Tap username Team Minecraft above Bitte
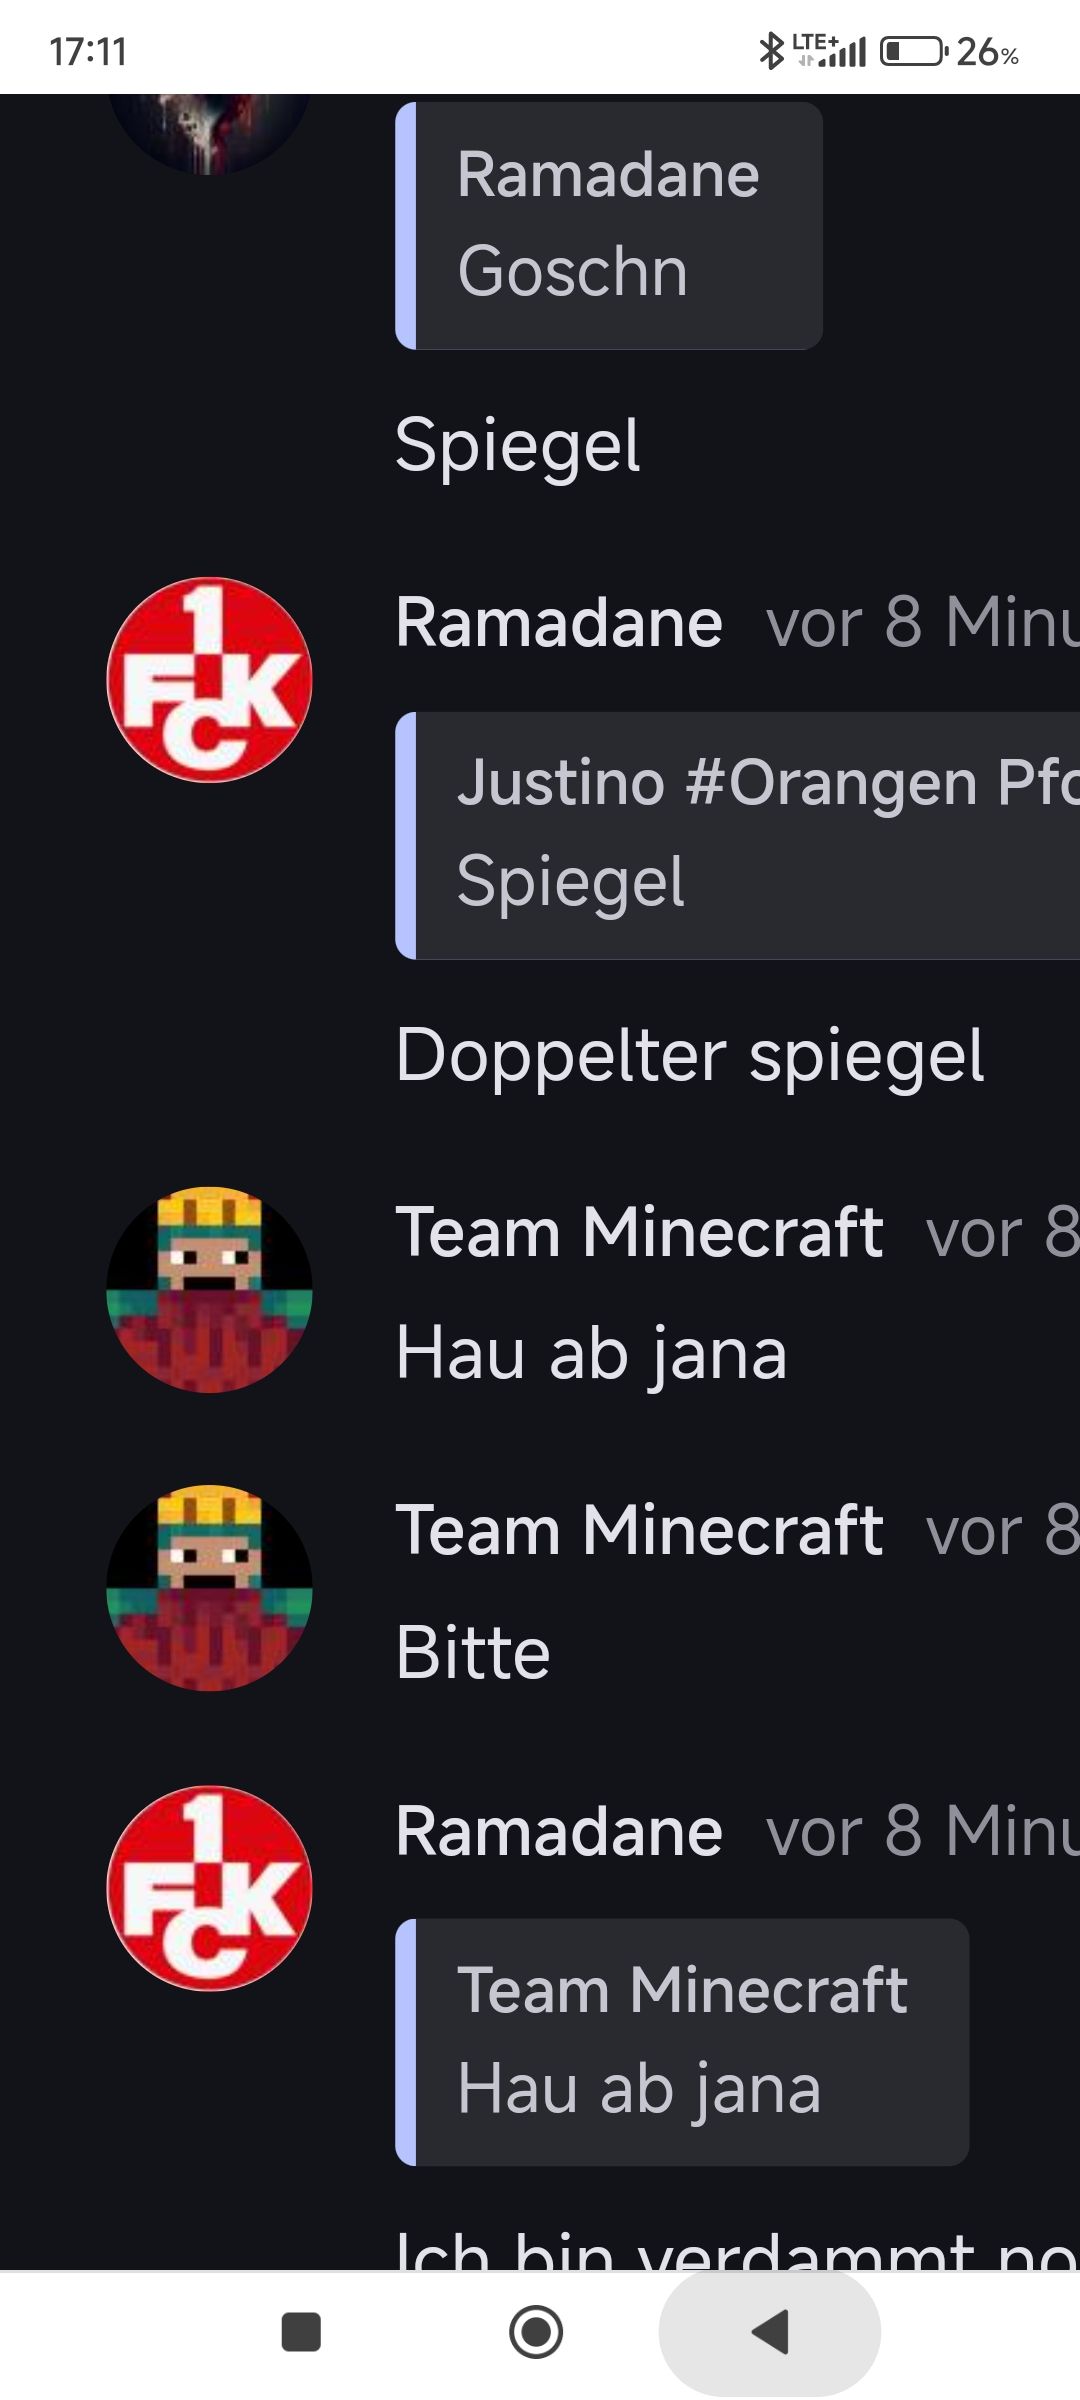Image resolution: width=1080 pixels, height=2400 pixels. tap(640, 1529)
